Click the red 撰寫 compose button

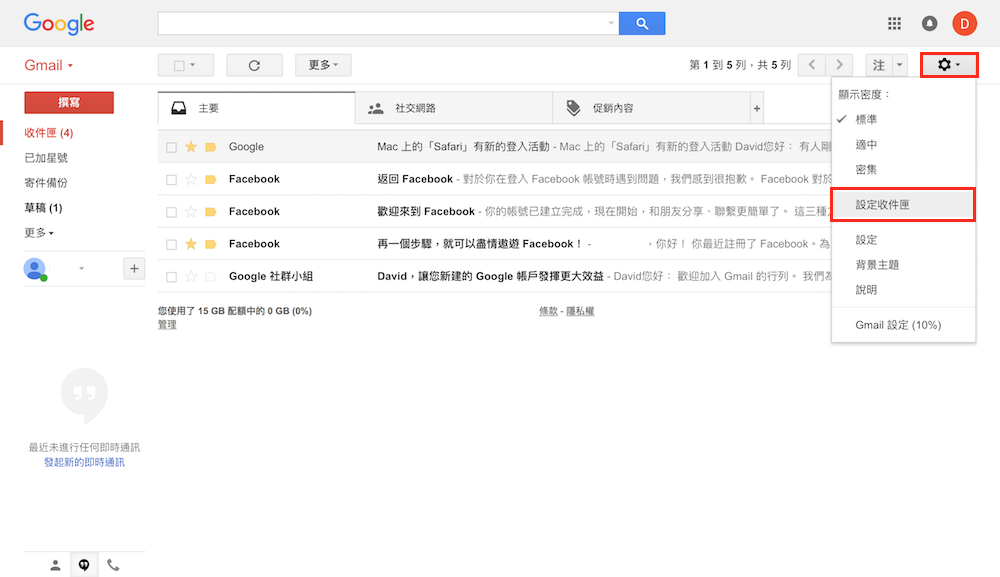[69, 102]
